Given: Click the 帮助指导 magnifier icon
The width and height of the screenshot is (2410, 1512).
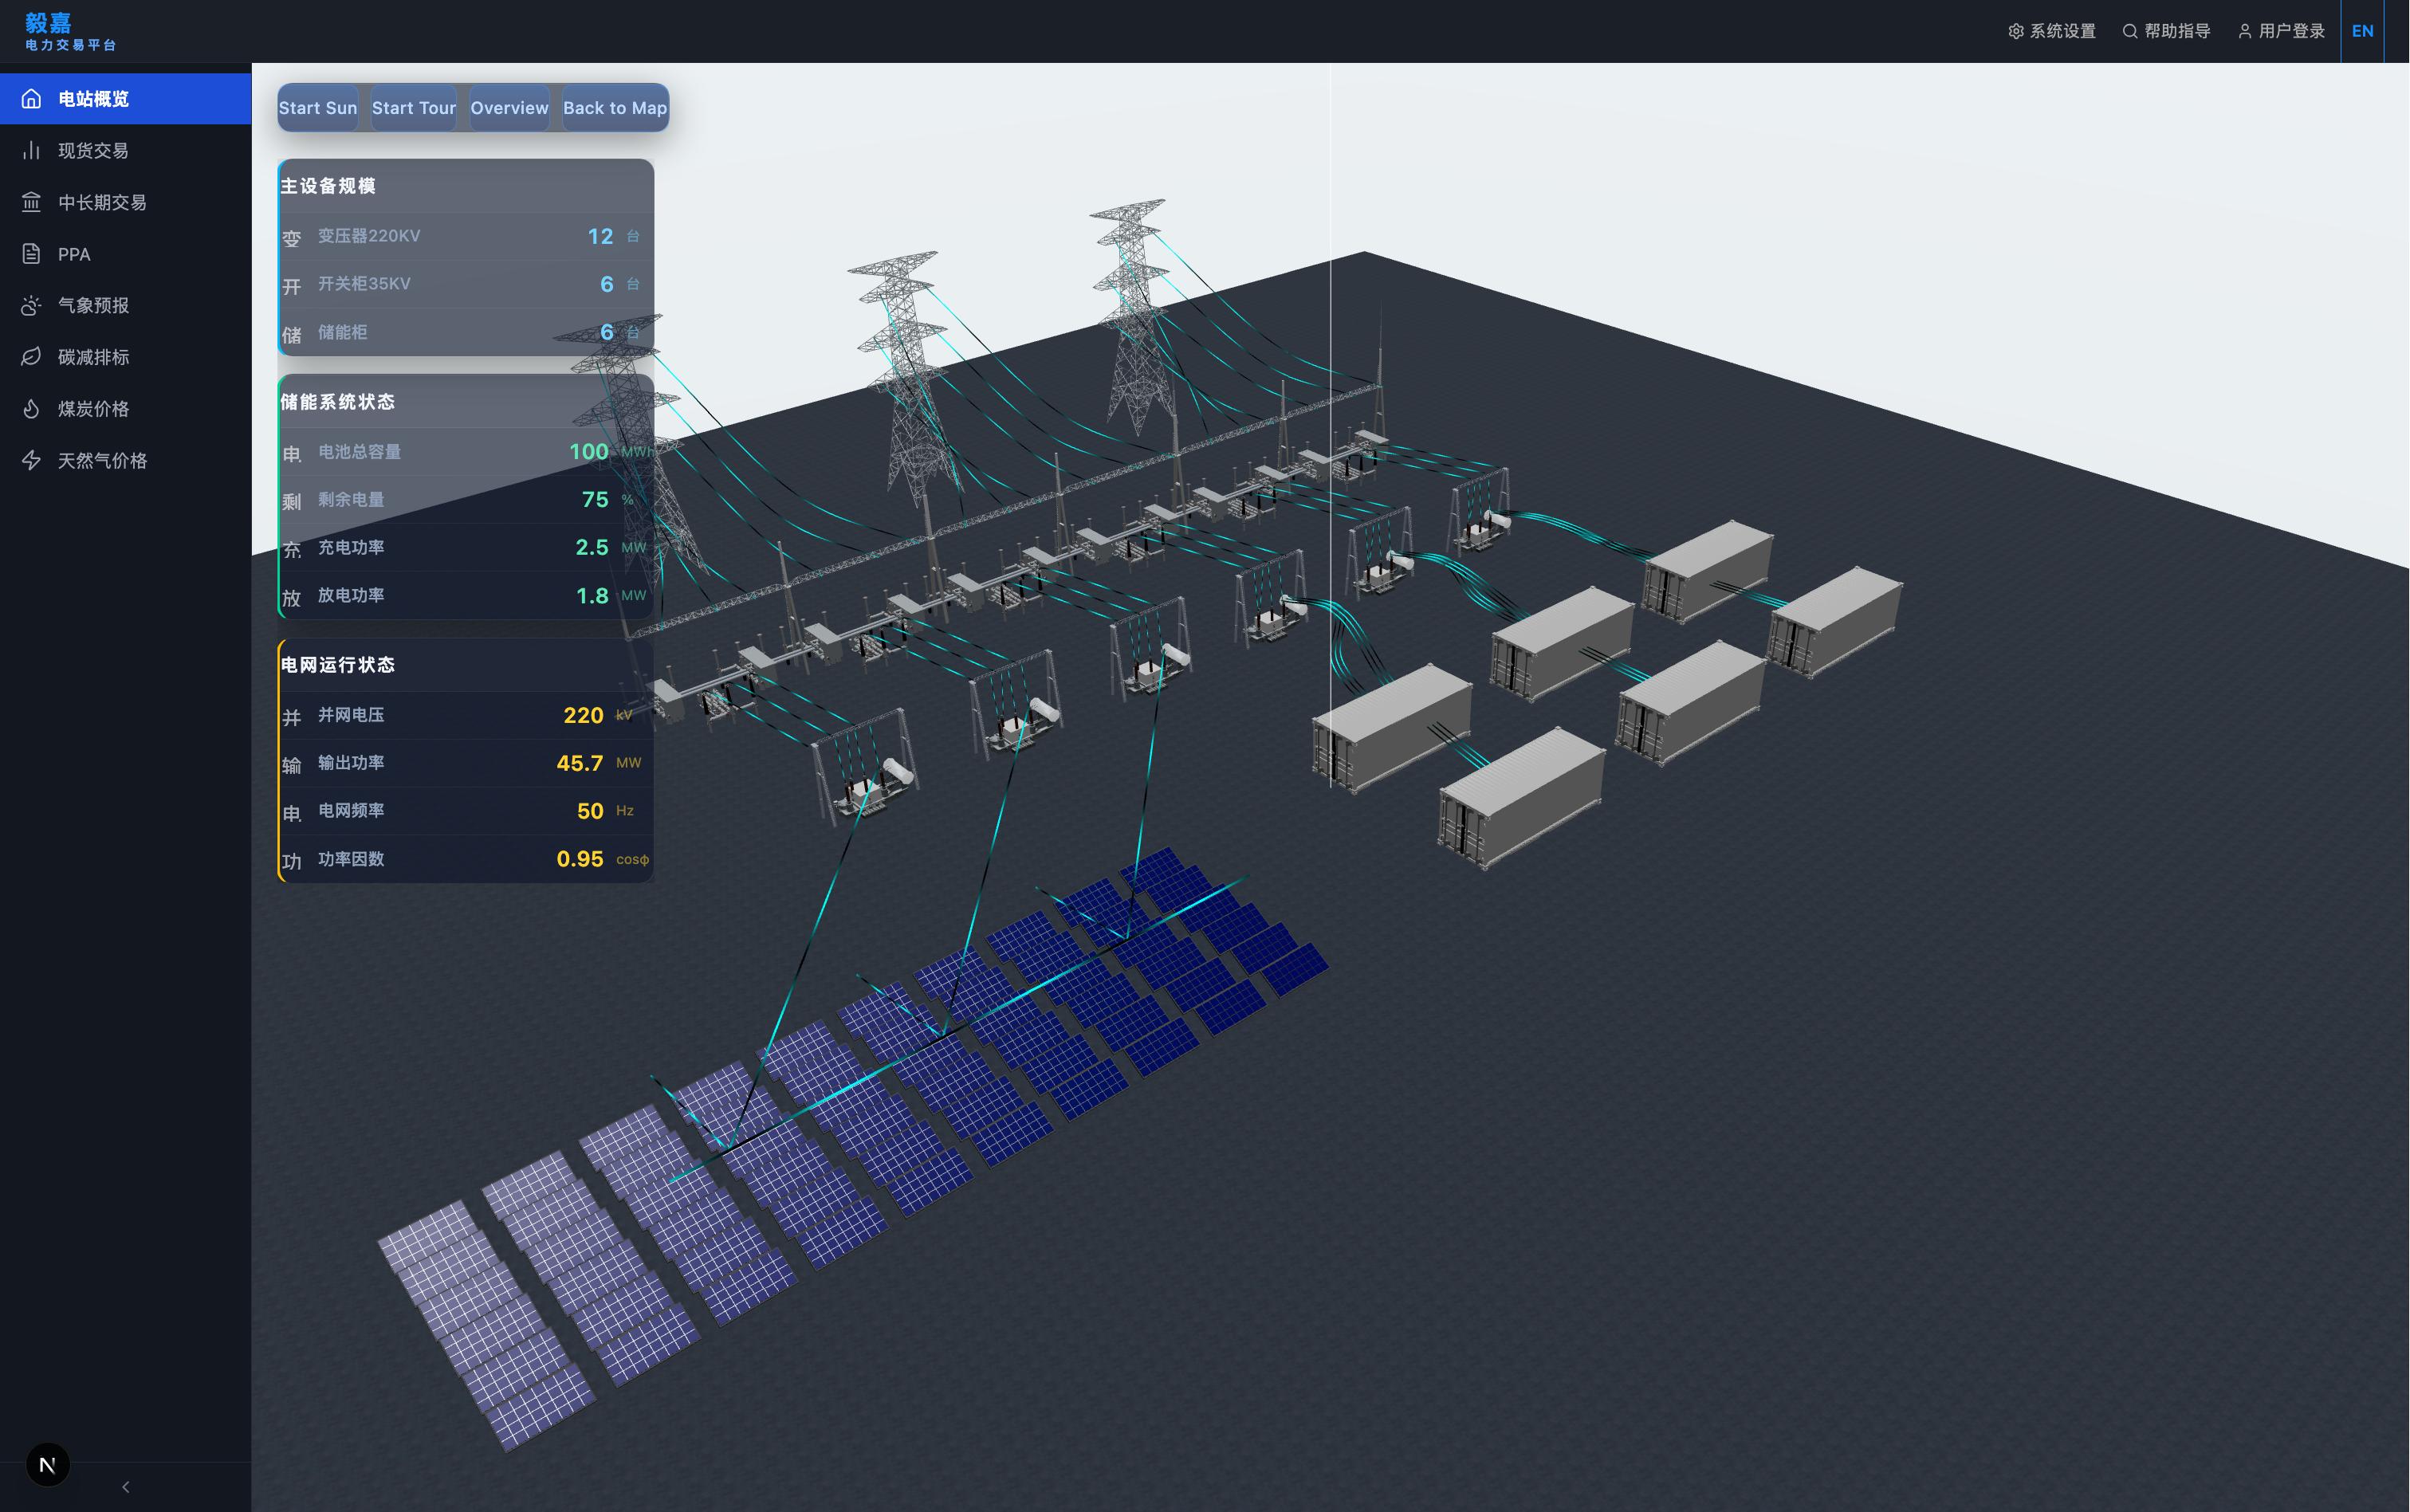Looking at the screenshot, I should [x=2130, y=31].
